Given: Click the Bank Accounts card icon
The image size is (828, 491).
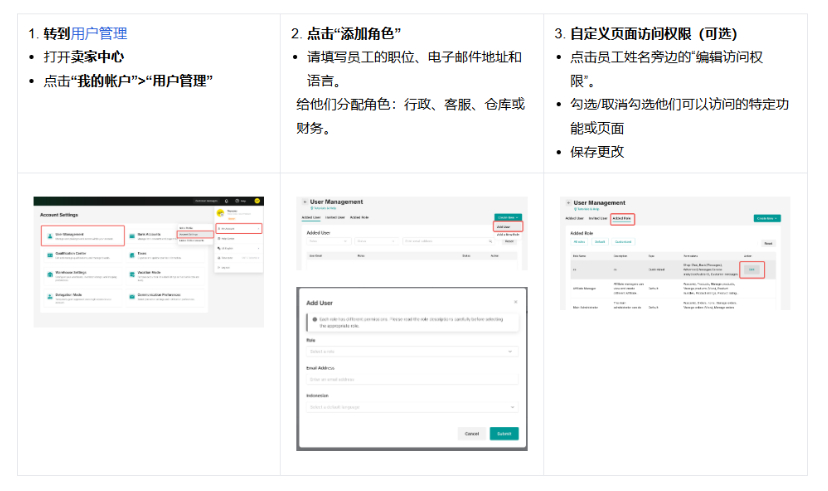Looking at the screenshot, I should pos(132,235).
